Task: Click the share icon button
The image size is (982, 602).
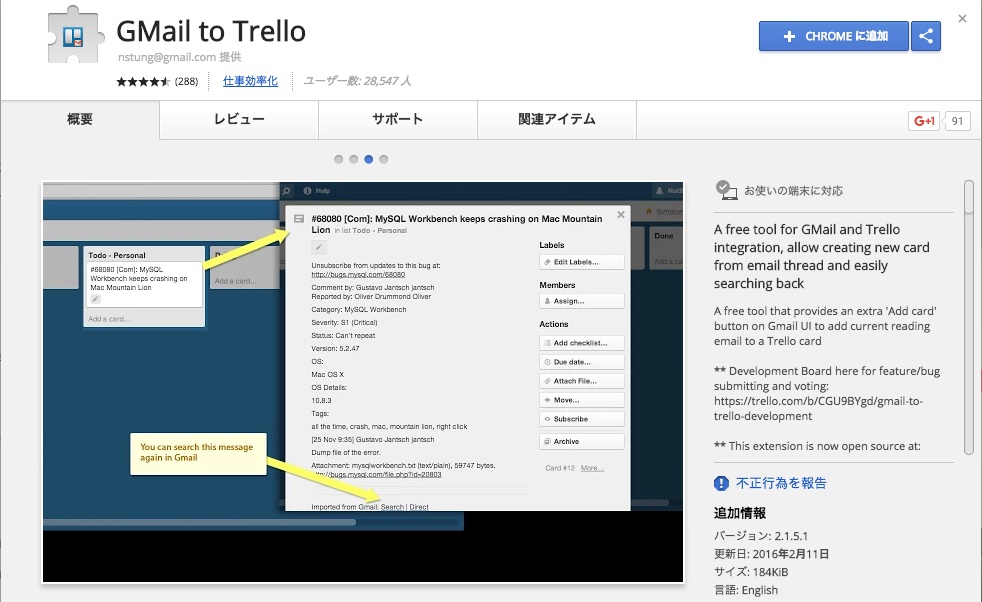Action: [926, 36]
